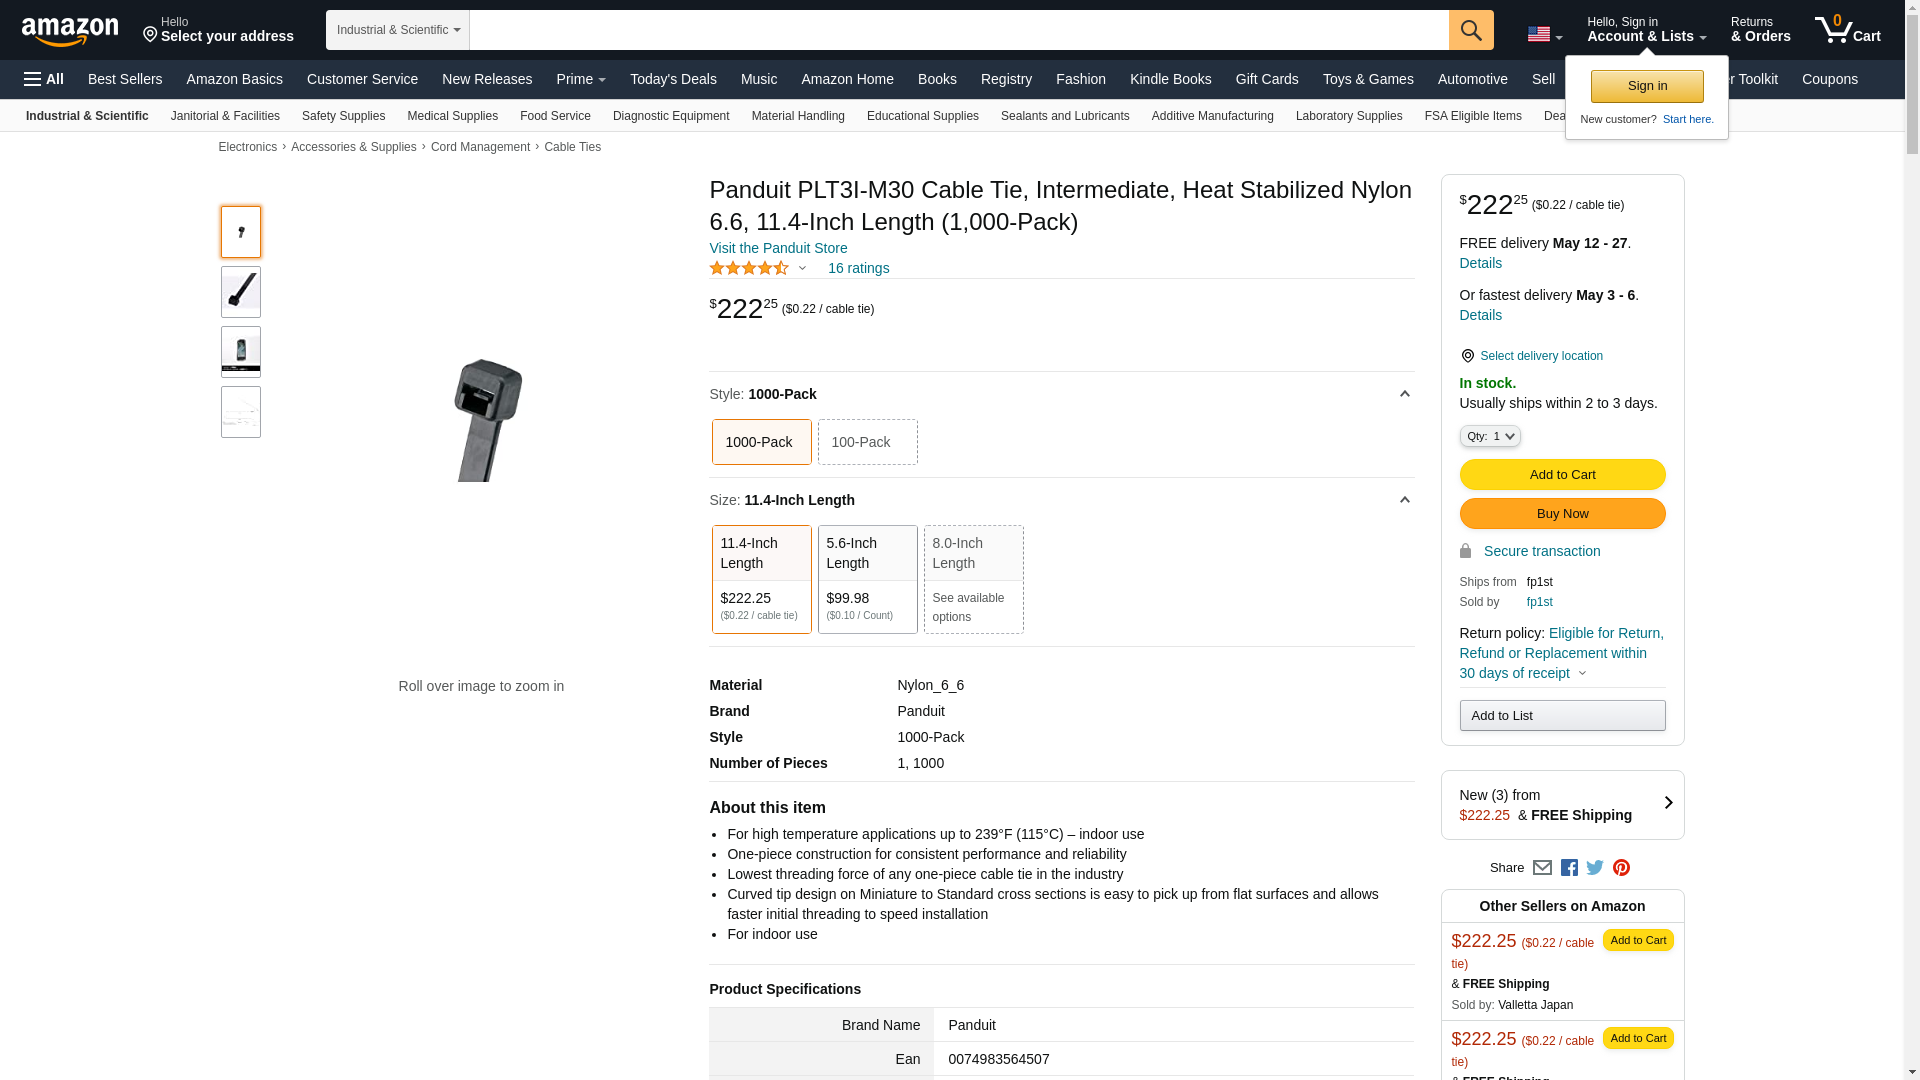This screenshot has width=1920, height=1080.
Task: Open the All hamburger menu
Action: [44, 79]
